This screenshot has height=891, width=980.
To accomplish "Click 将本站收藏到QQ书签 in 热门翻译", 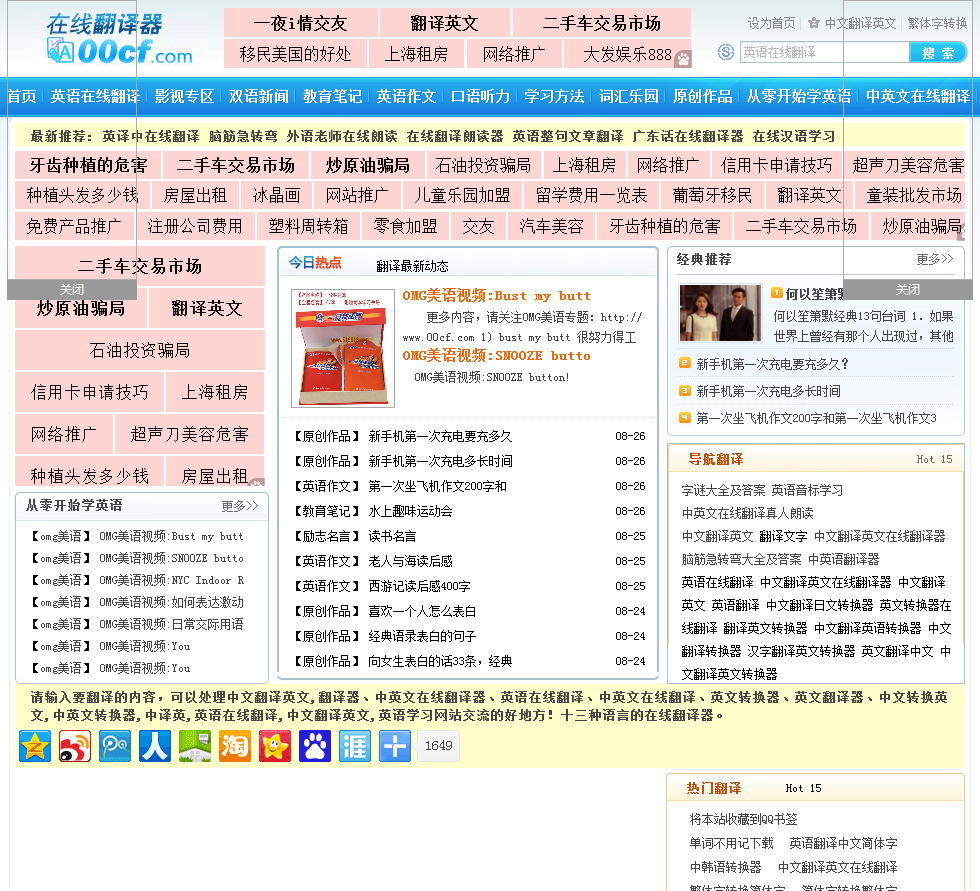I will pos(743,819).
